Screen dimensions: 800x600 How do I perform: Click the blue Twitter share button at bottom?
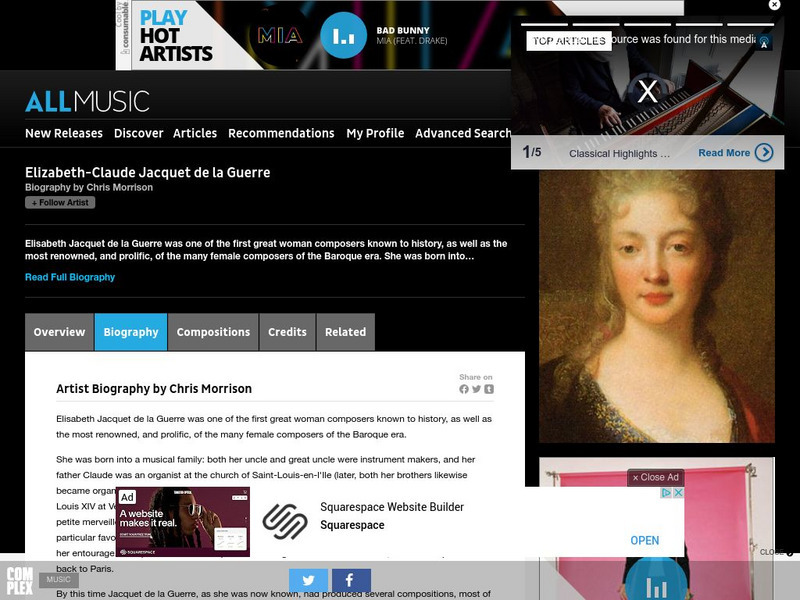[x=308, y=581]
